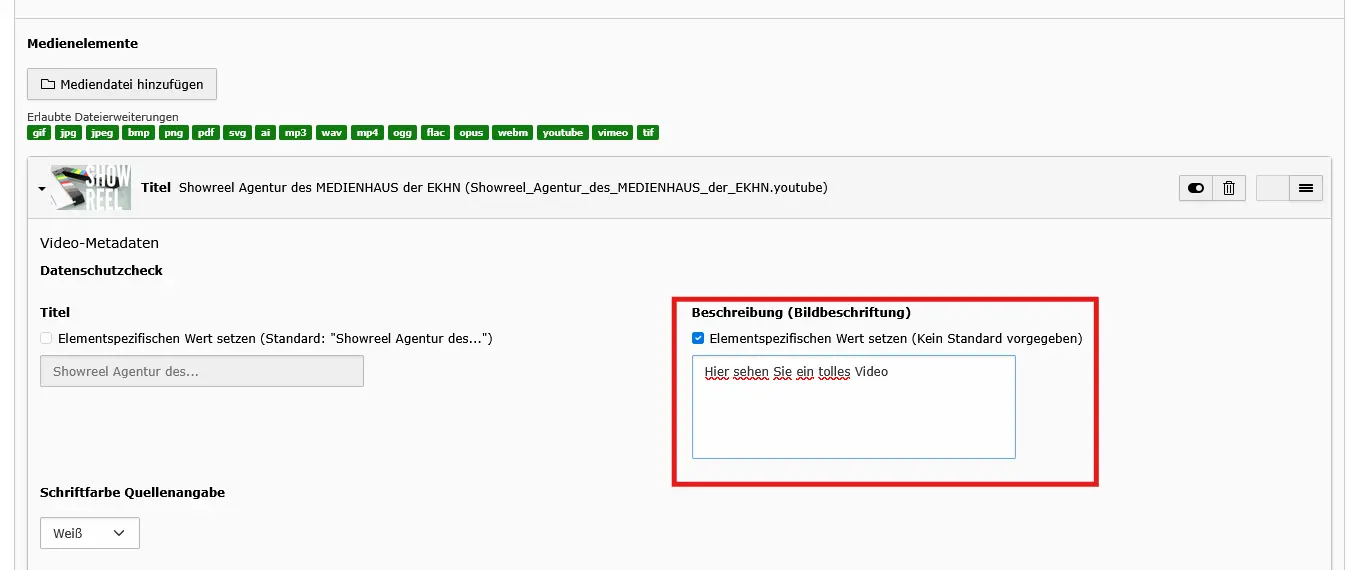
Task: Click the vimeo file extension tag
Action: (x=612, y=133)
